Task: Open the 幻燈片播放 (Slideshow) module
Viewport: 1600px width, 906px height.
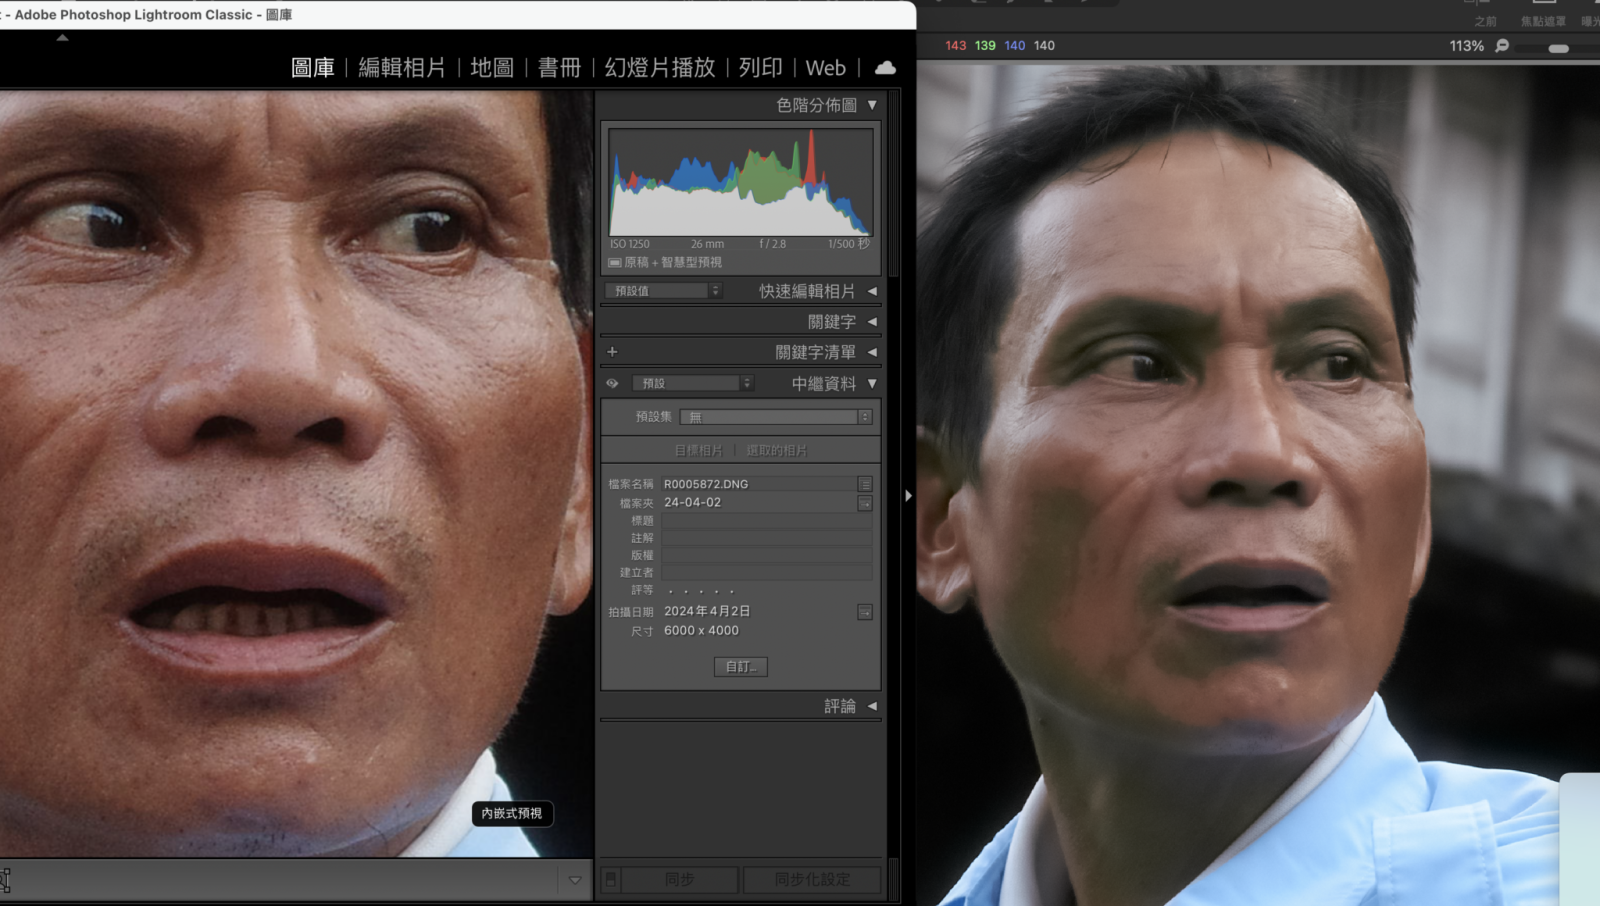Action: [x=660, y=68]
